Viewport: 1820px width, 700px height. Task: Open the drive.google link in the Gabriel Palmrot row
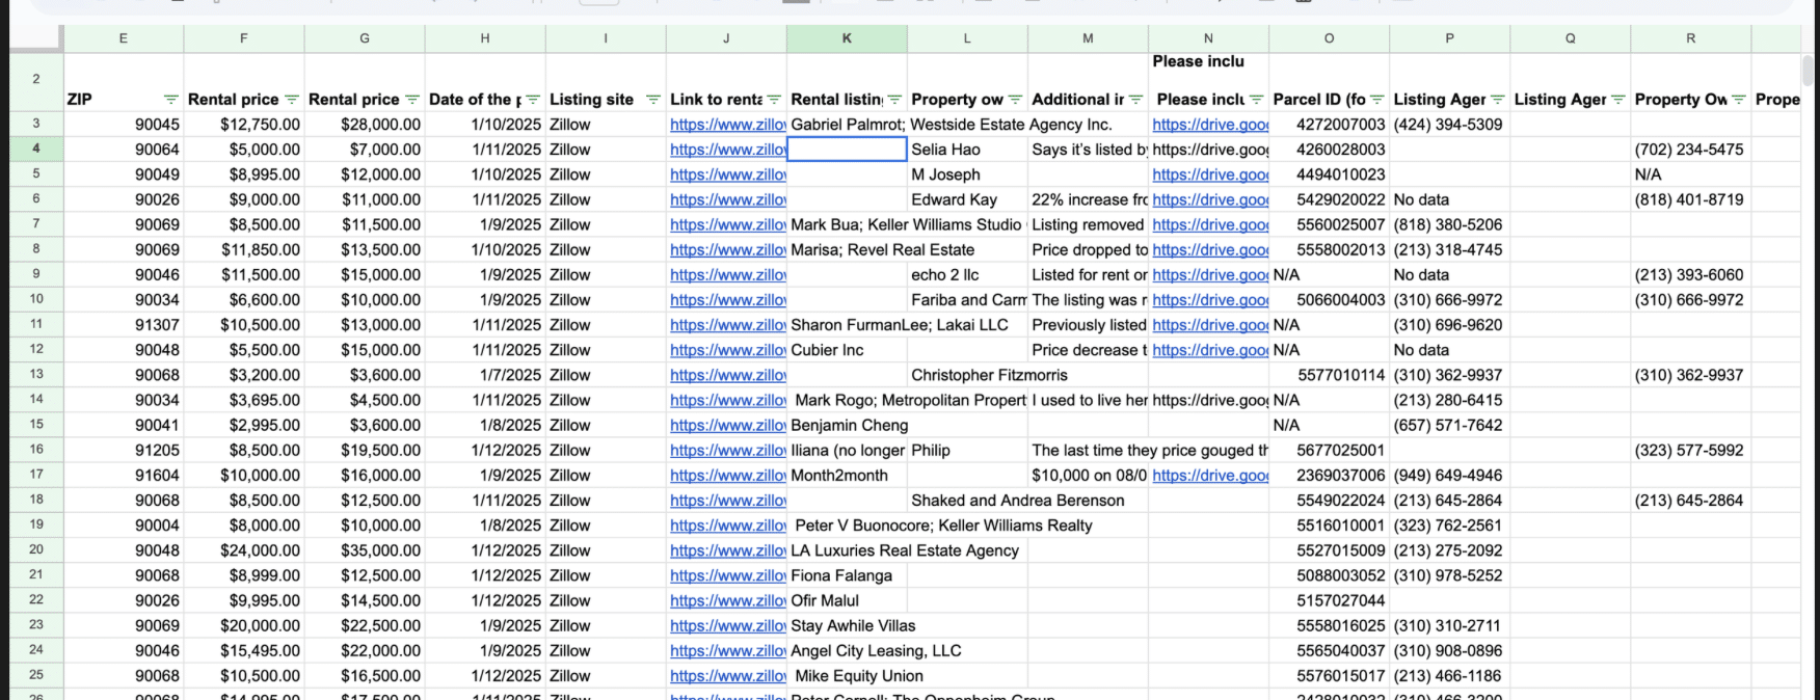pos(1210,125)
